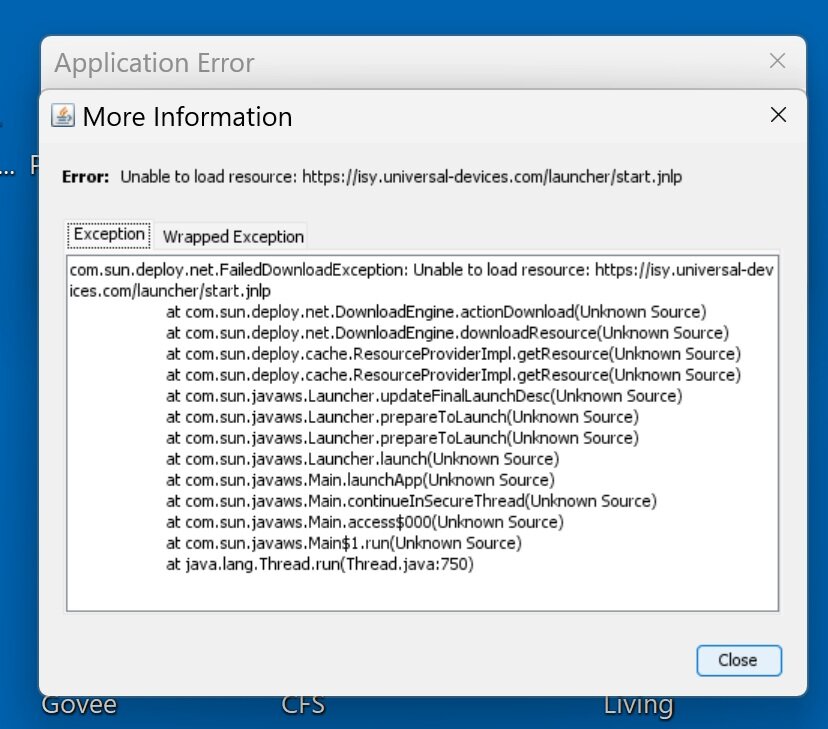Click the 'DownloadEngine.actionDownload' stack trace line
Image resolution: width=828 pixels, height=729 pixels.
pos(436,312)
